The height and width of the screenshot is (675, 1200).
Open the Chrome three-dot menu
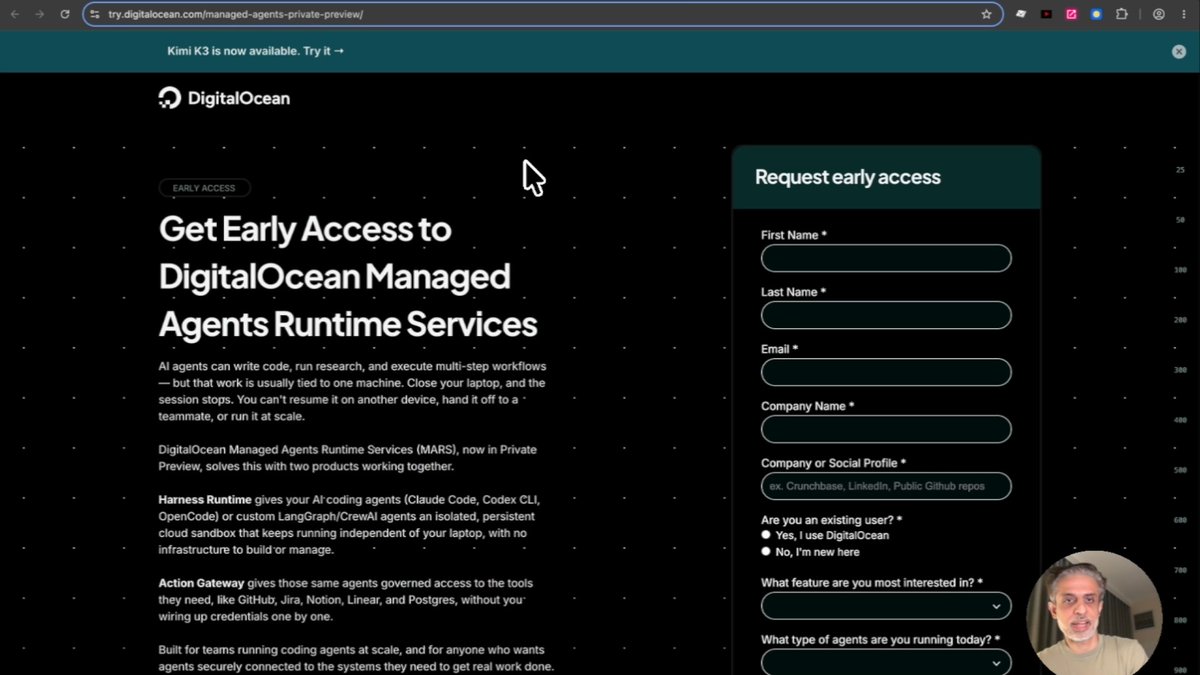click(1184, 14)
